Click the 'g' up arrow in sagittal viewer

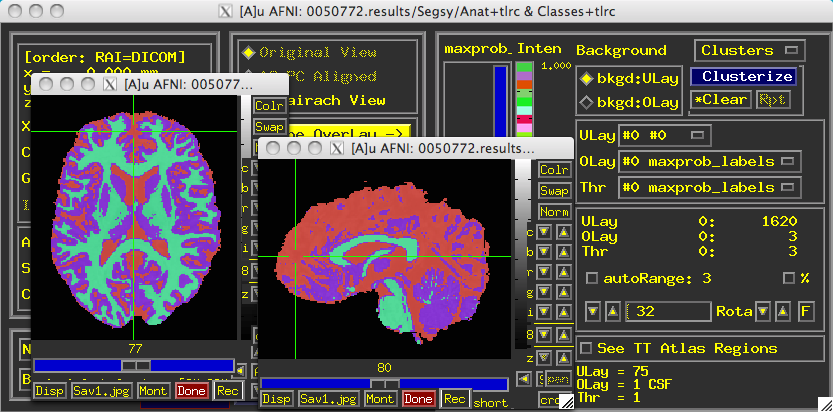click(x=564, y=292)
